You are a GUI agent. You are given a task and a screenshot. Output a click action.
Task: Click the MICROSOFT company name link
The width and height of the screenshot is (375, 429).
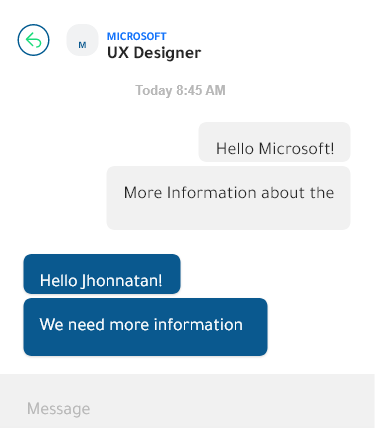pyautogui.click(x=136, y=36)
